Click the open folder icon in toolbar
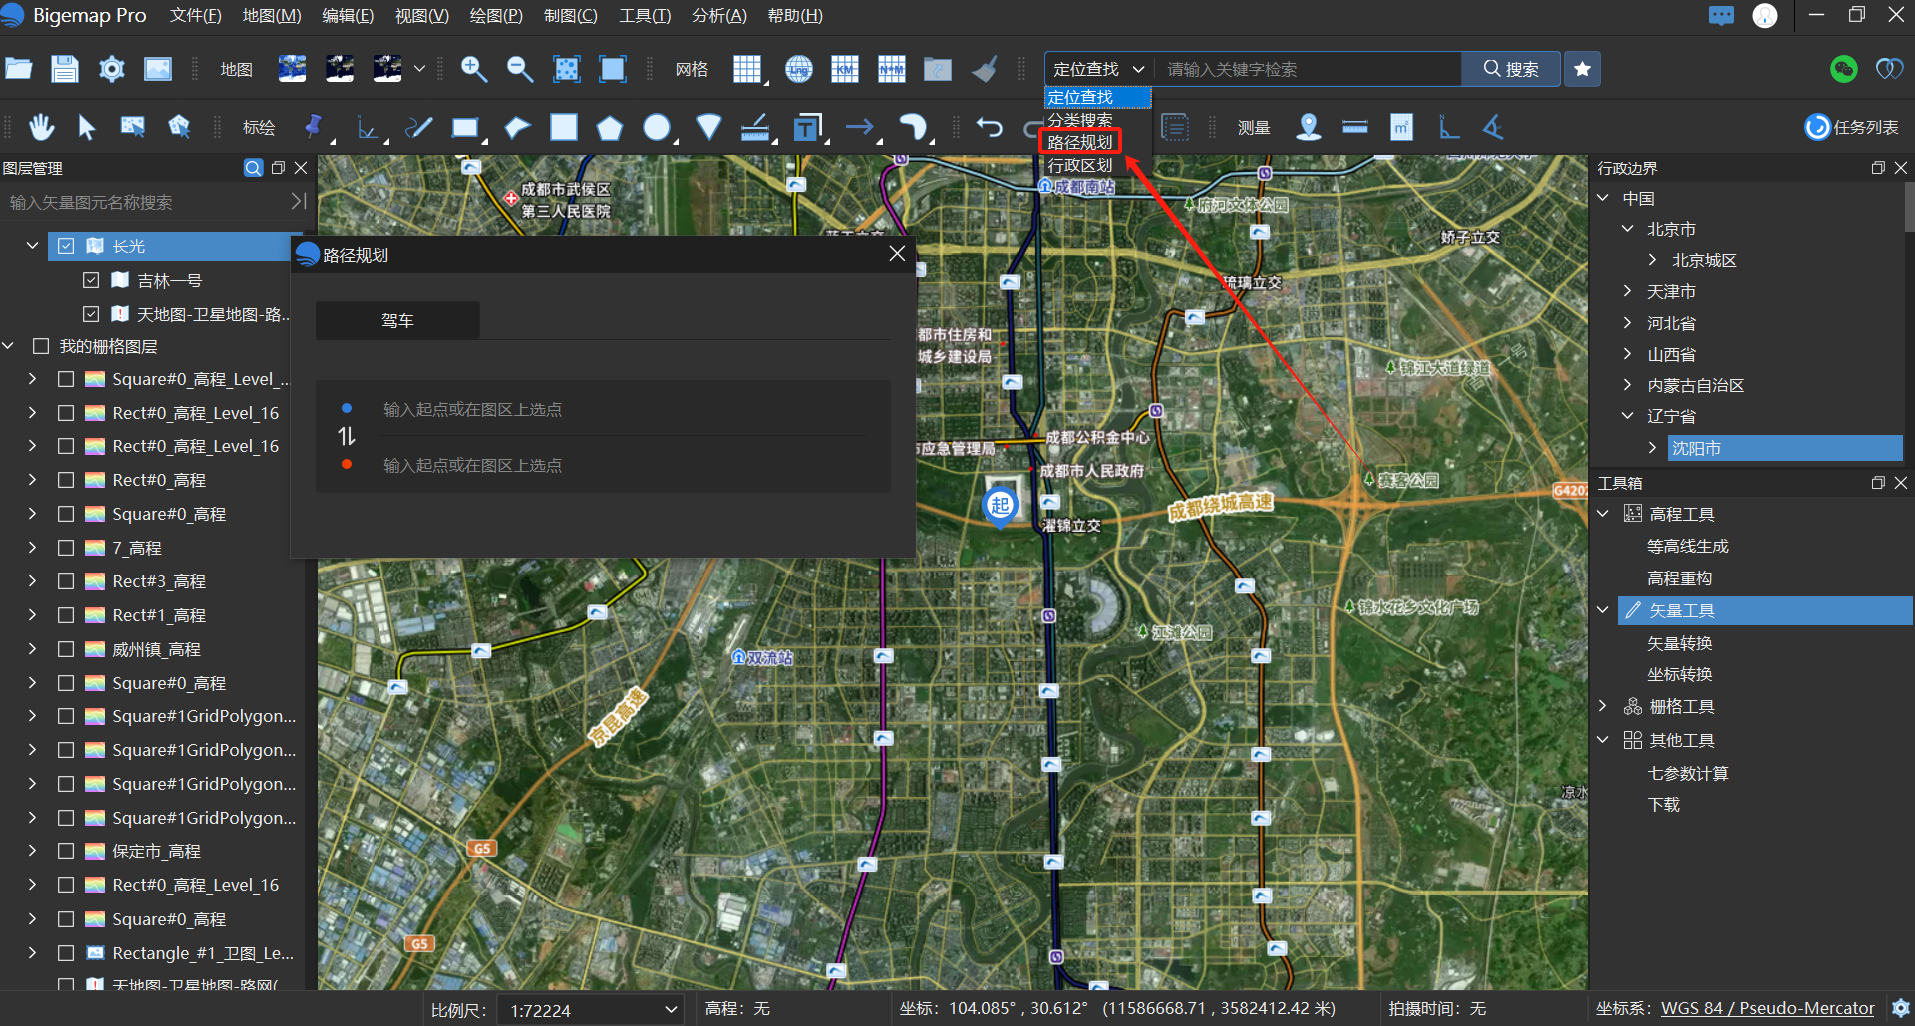Viewport: 1915px width, 1026px height. coord(19,69)
